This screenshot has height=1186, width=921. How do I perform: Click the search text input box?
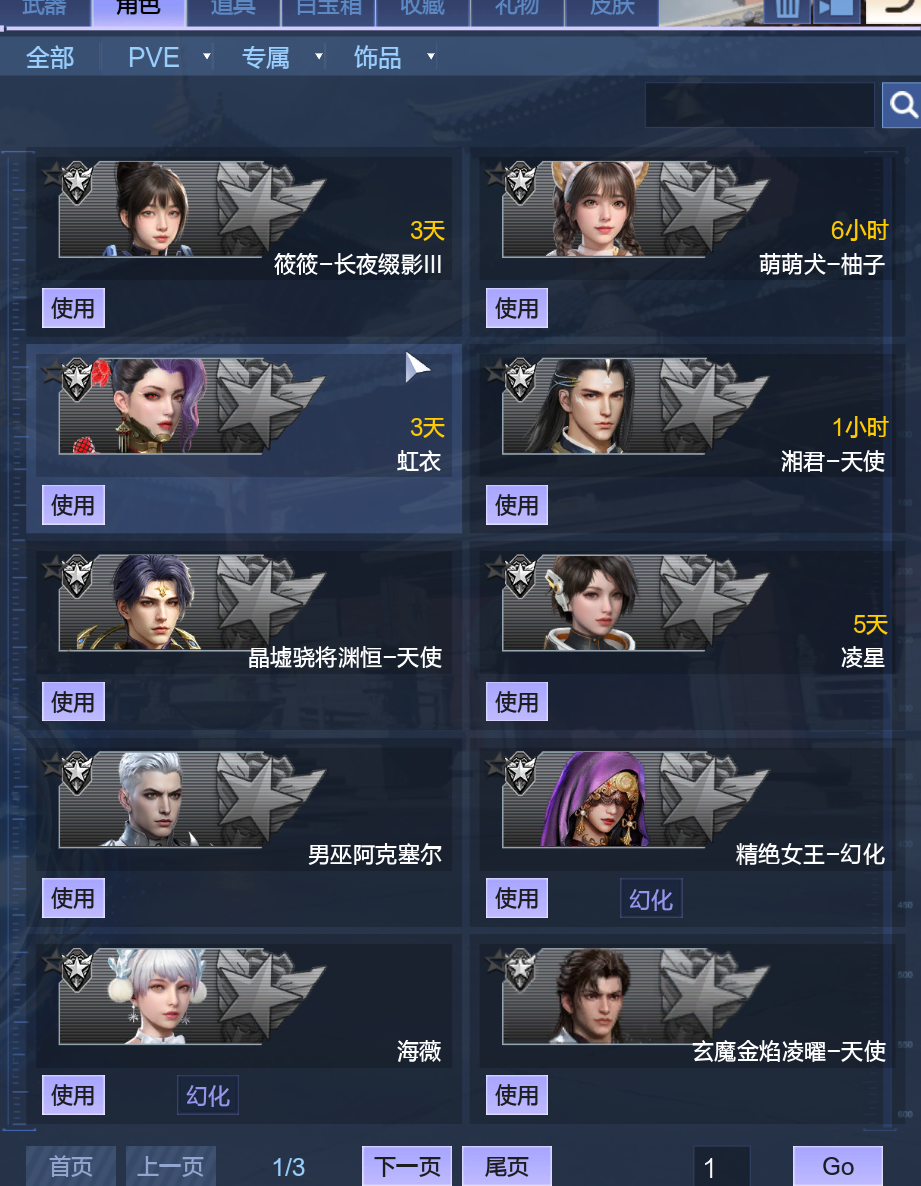click(759, 105)
